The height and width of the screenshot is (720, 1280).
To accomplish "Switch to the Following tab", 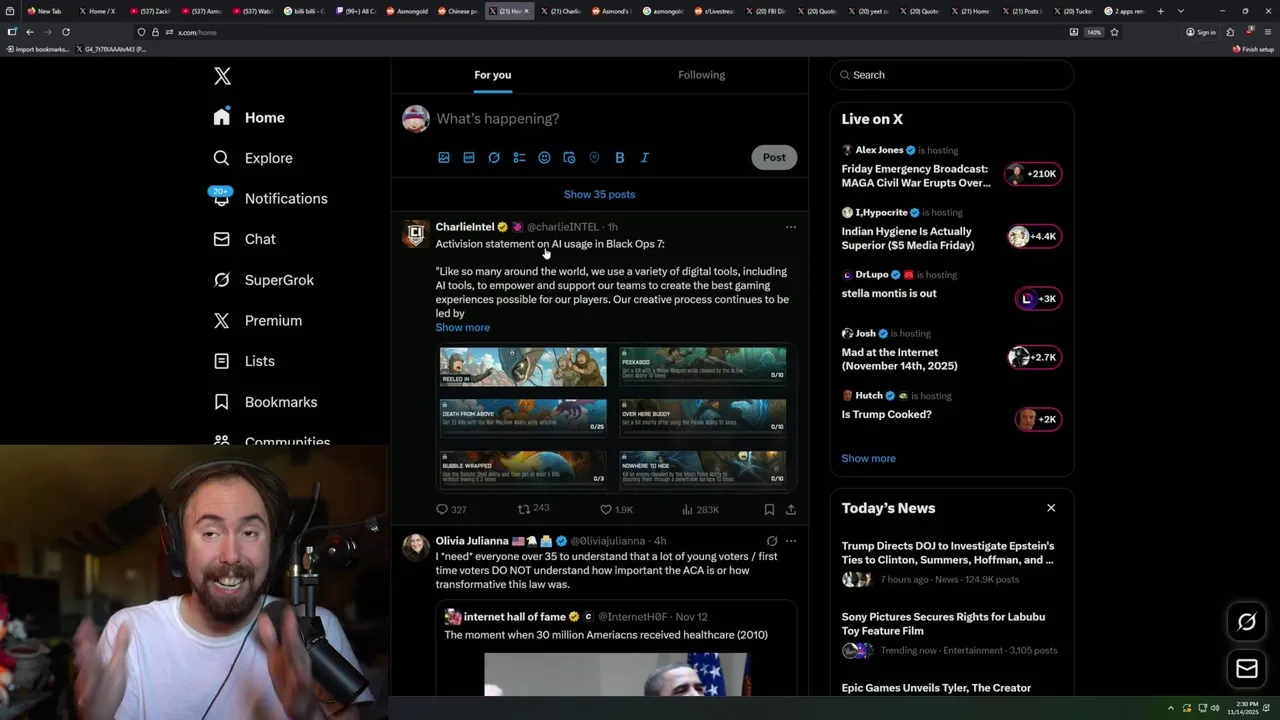I will click(701, 75).
